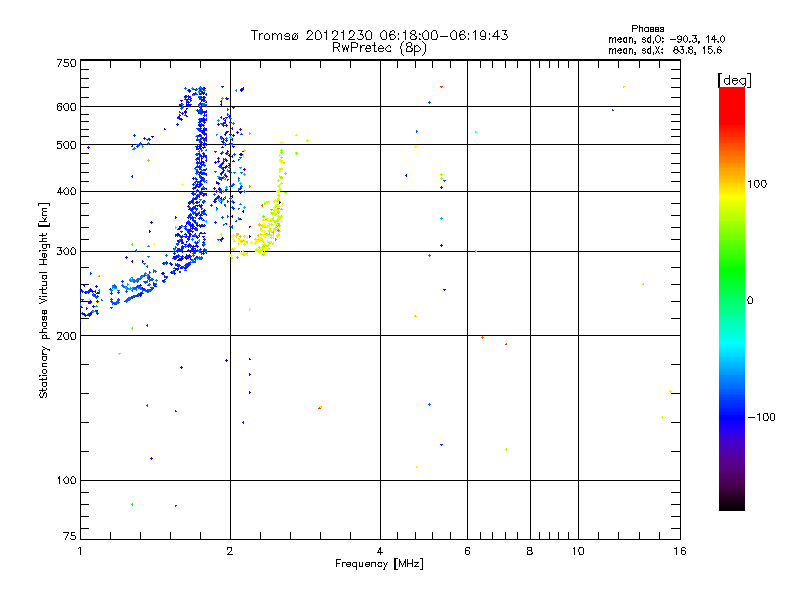The height and width of the screenshot is (600, 800).
Task: Click the '1' frequency axis tick label
Action: 80,551
